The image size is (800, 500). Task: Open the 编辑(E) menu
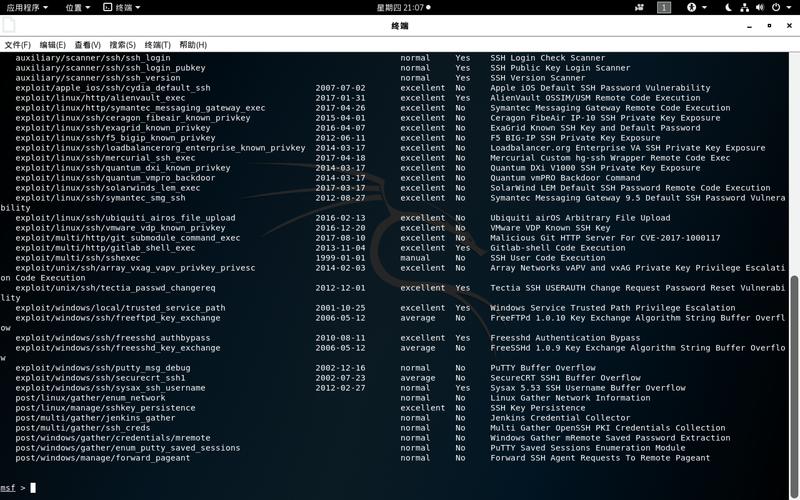coord(53,45)
